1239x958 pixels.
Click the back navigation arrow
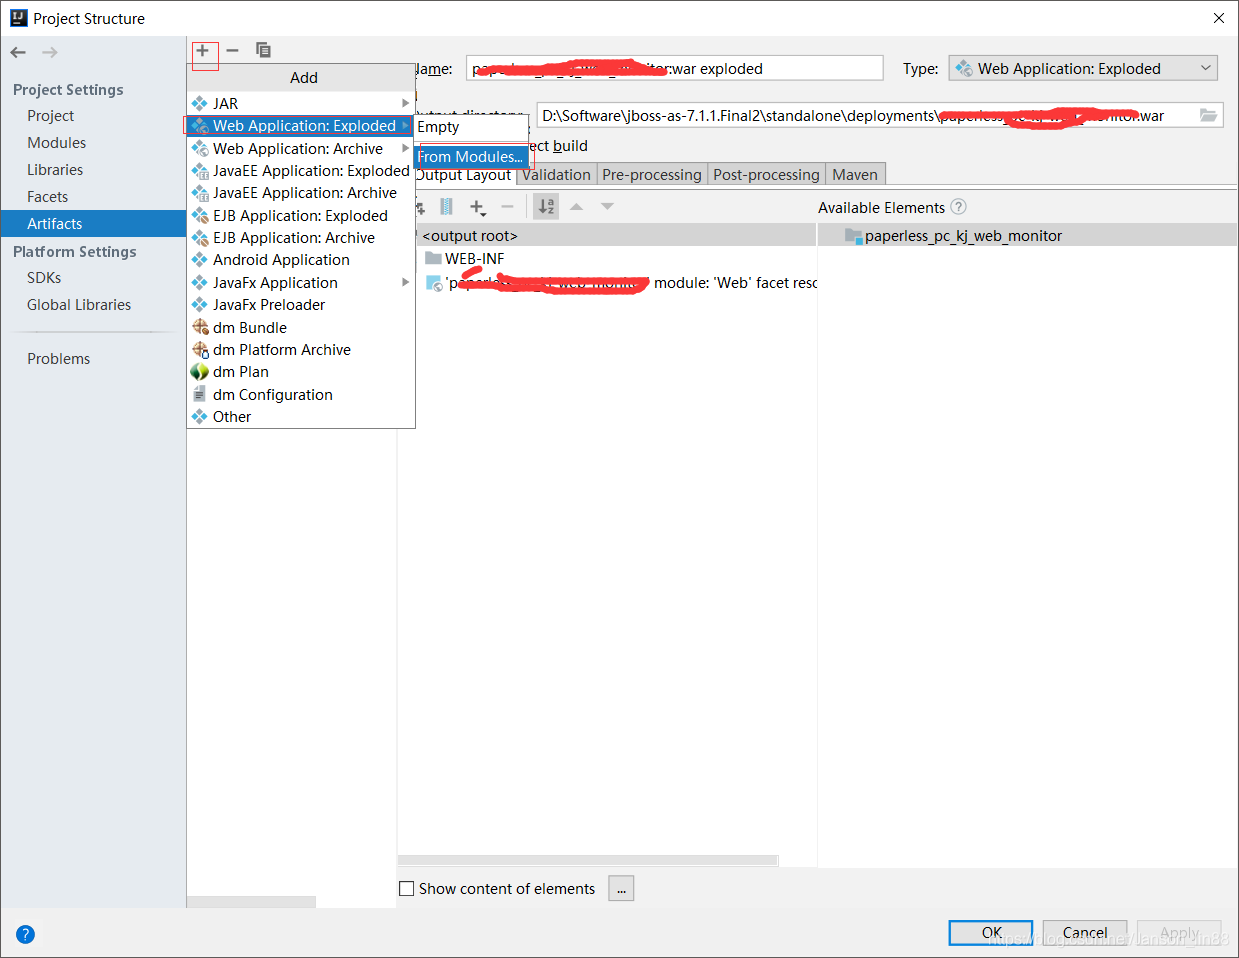[18, 52]
